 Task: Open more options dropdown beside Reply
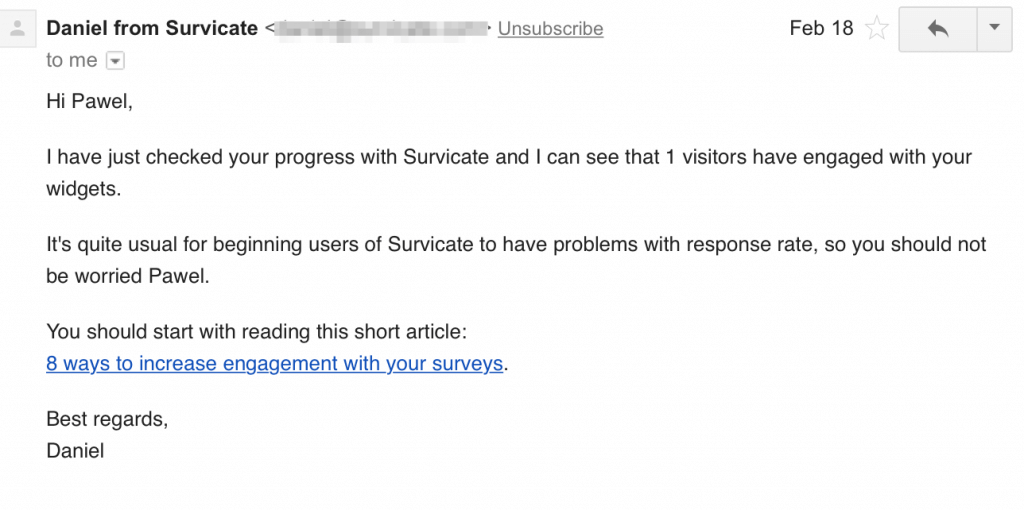[995, 29]
